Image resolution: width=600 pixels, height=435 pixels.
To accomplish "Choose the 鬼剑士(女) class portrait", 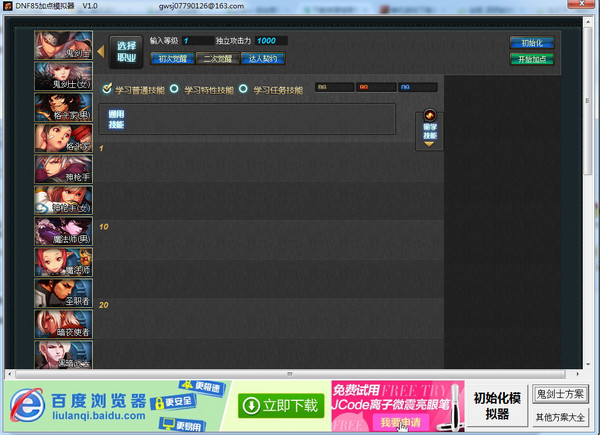I will (63, 77).
